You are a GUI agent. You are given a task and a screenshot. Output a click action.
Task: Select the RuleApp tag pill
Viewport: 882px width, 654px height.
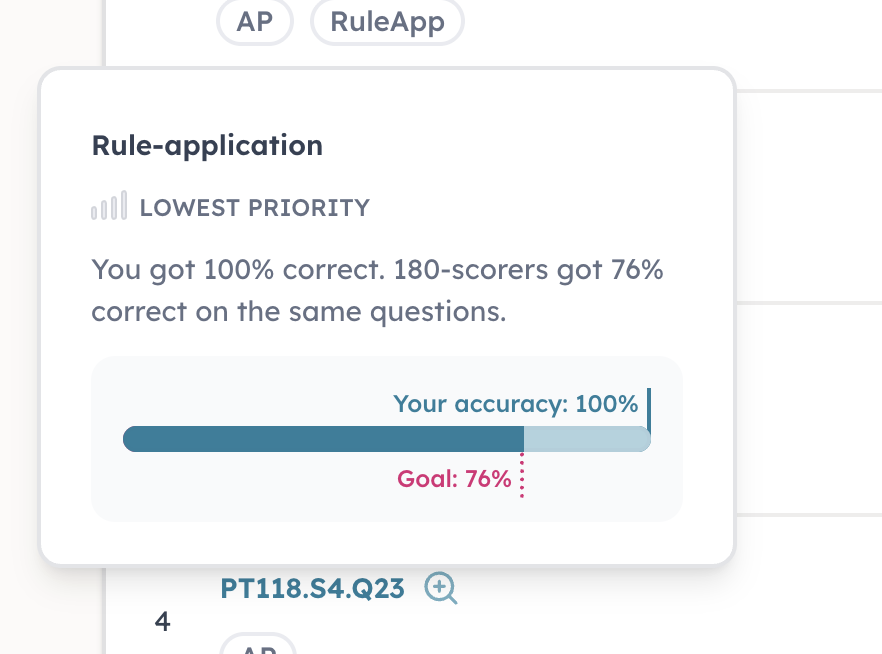(387, 22)
